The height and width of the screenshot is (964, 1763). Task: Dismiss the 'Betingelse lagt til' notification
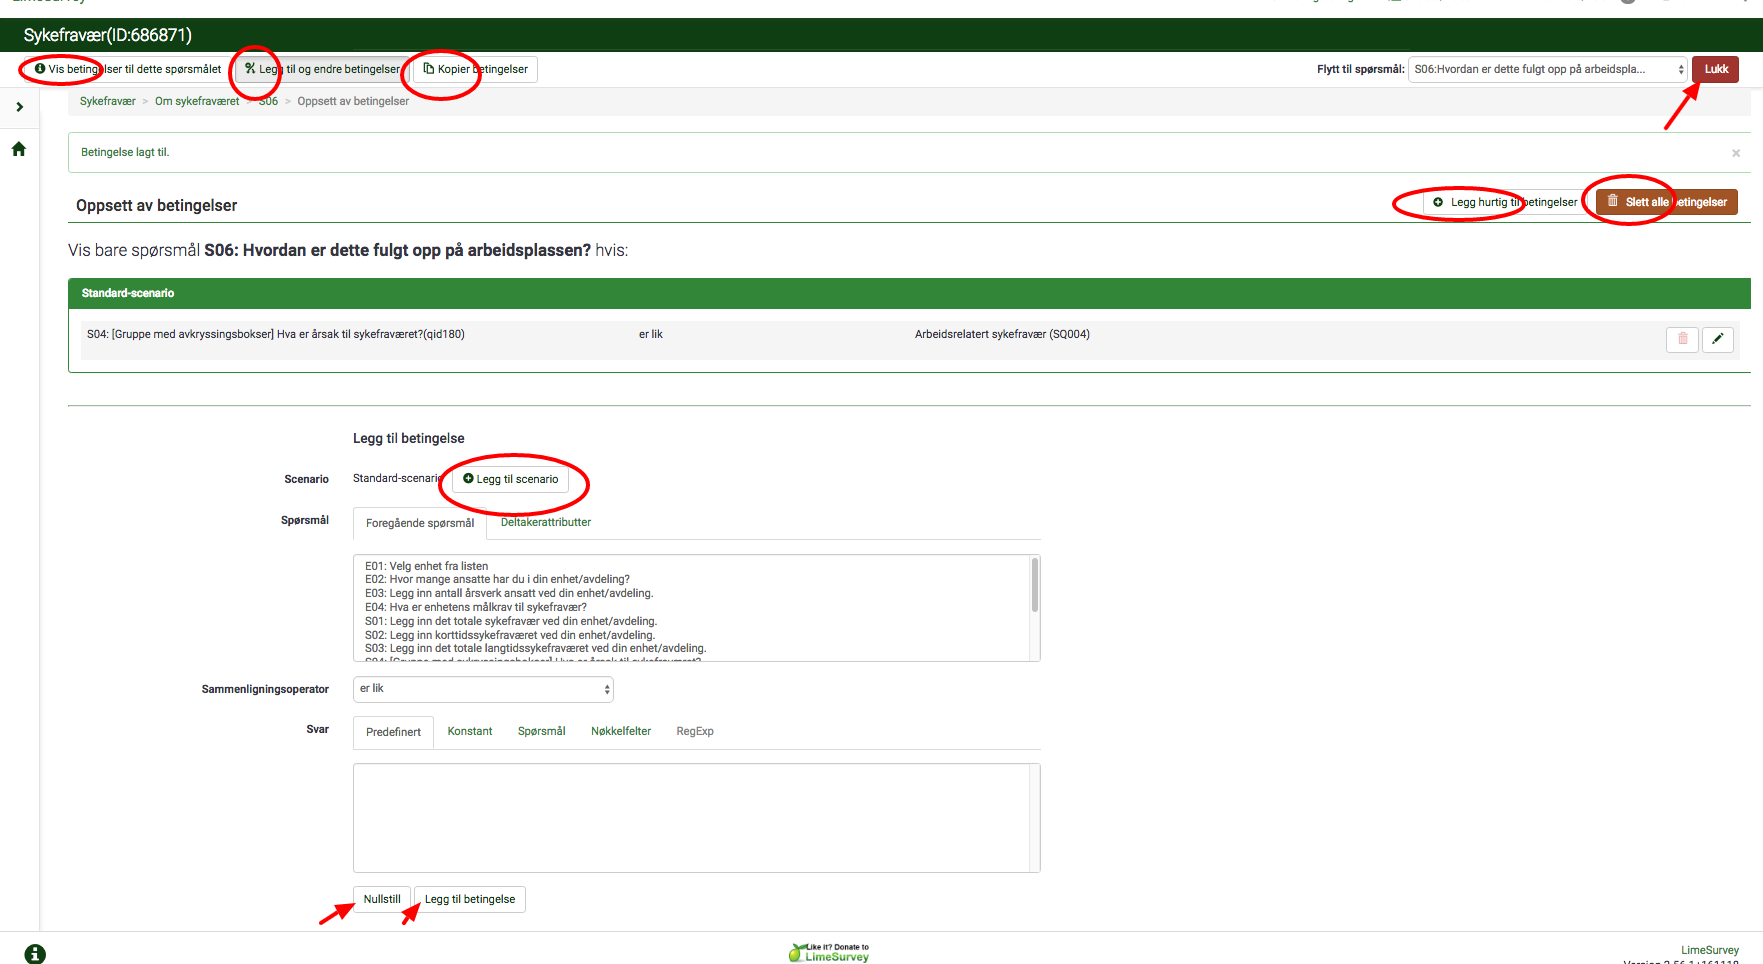tap(1736, 153)
